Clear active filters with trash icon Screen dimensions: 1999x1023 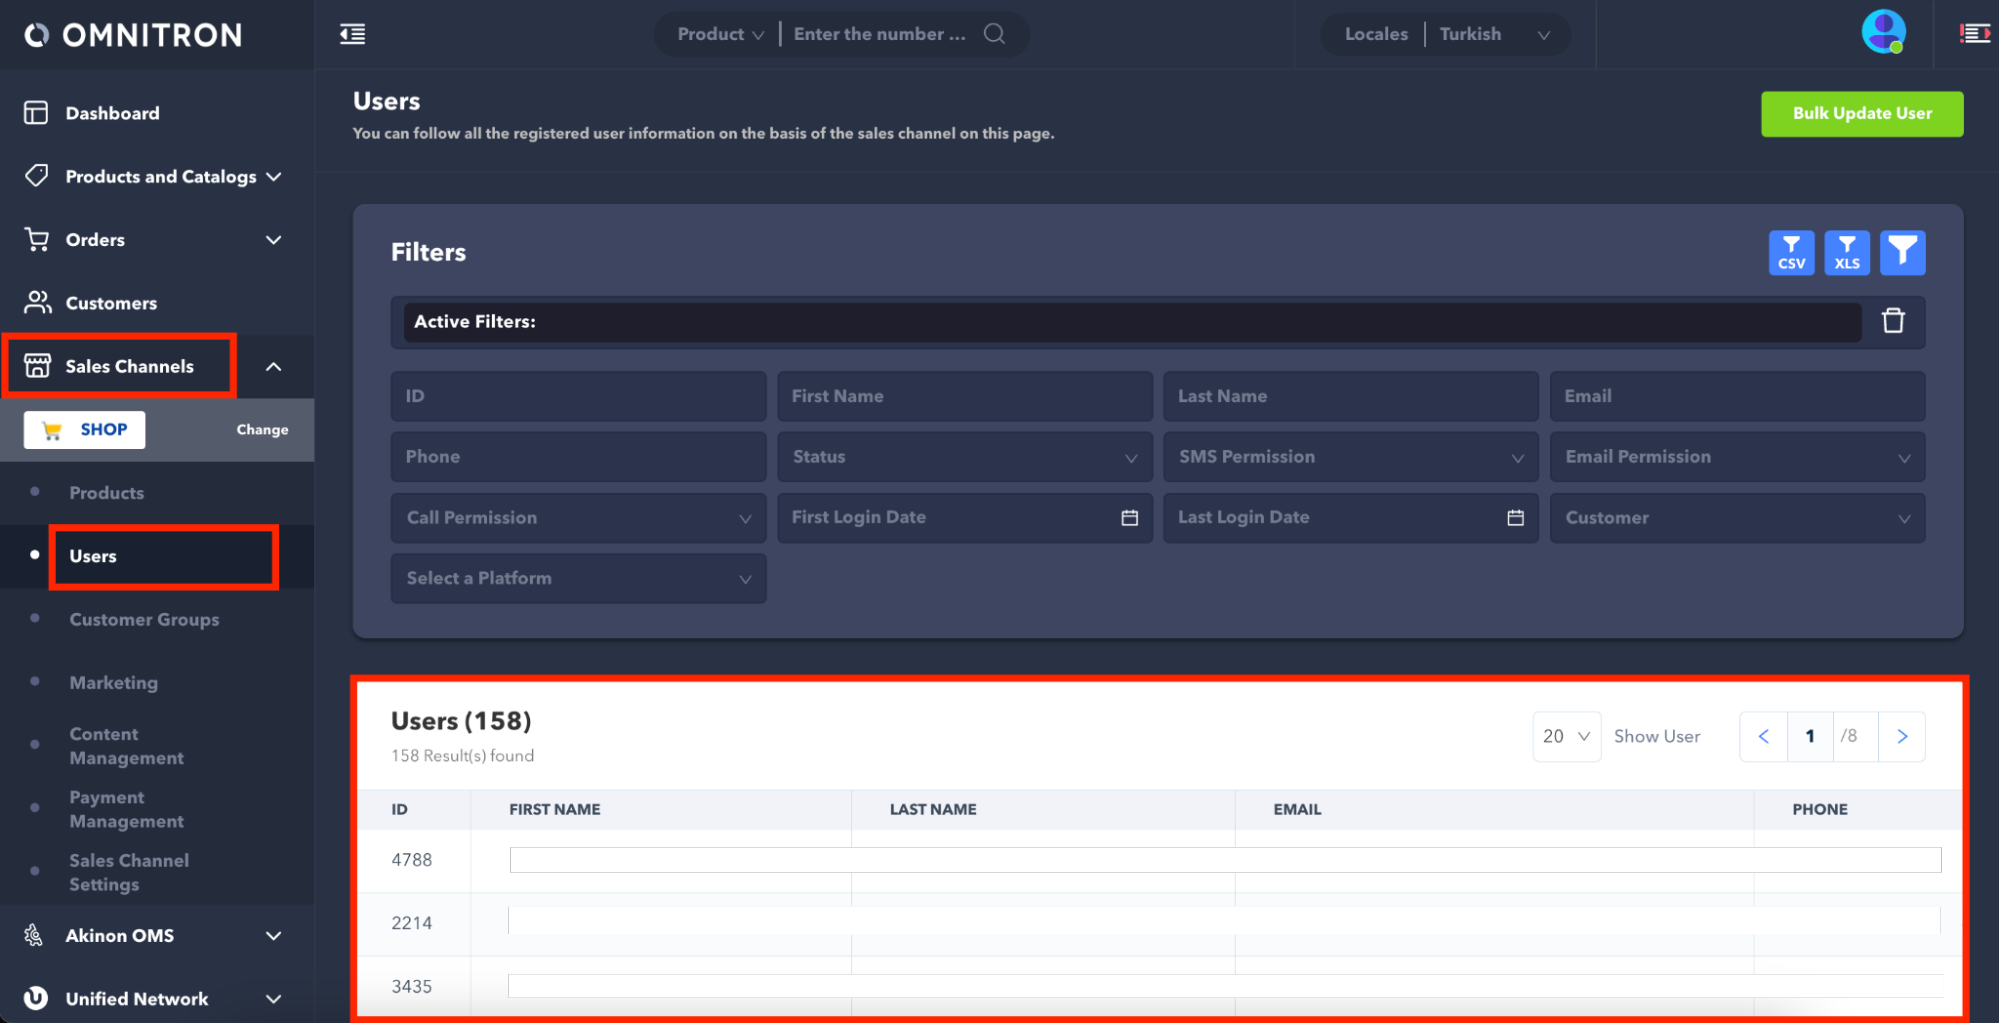(1892, 321)
